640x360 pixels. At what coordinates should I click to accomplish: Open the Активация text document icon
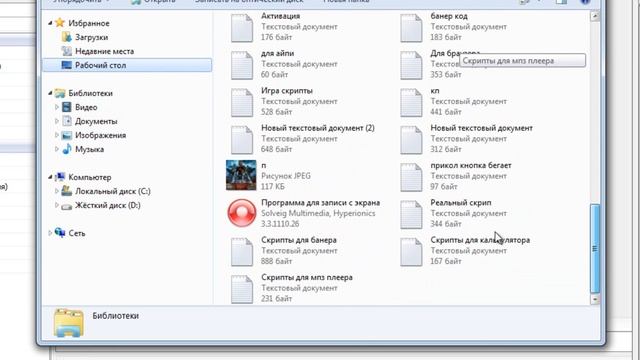point(242,28)
